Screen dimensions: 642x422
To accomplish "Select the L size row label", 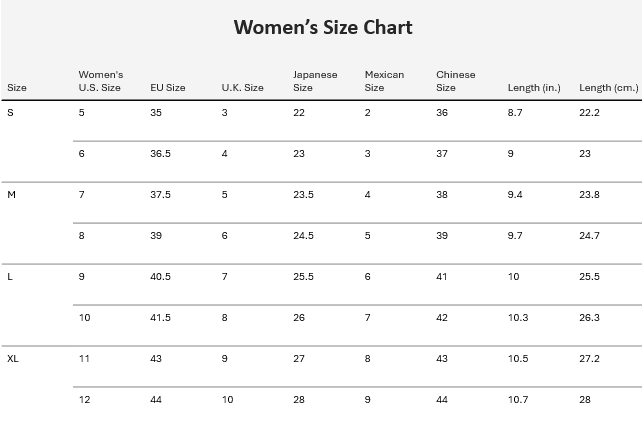I will coord(10,277).
